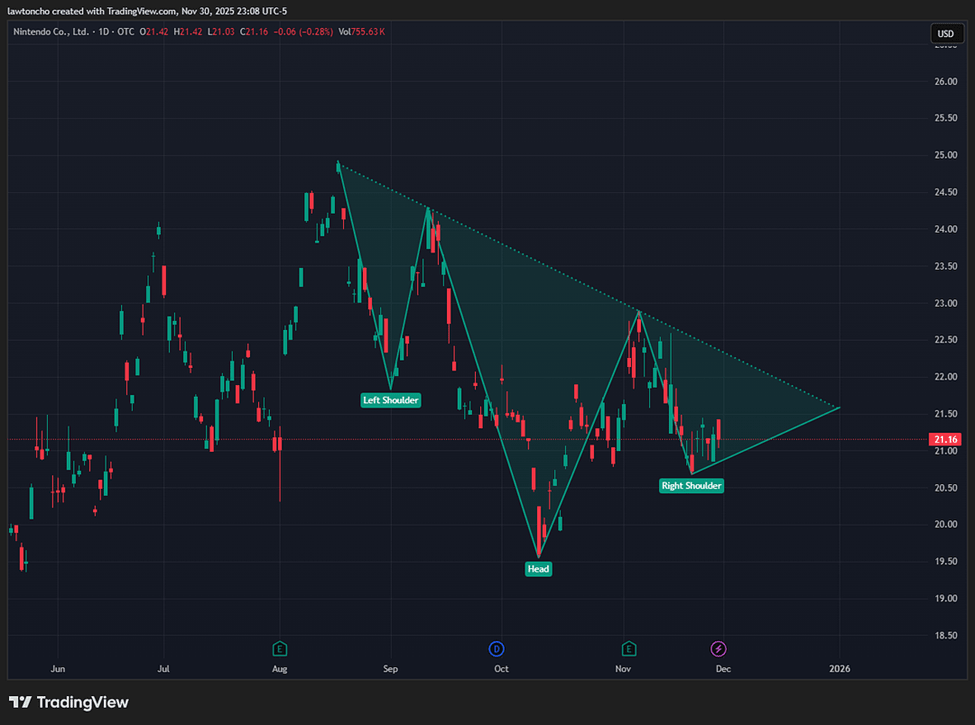Click the Oct label on time axis
975x725 pixels.
click(x=501, y=669)
